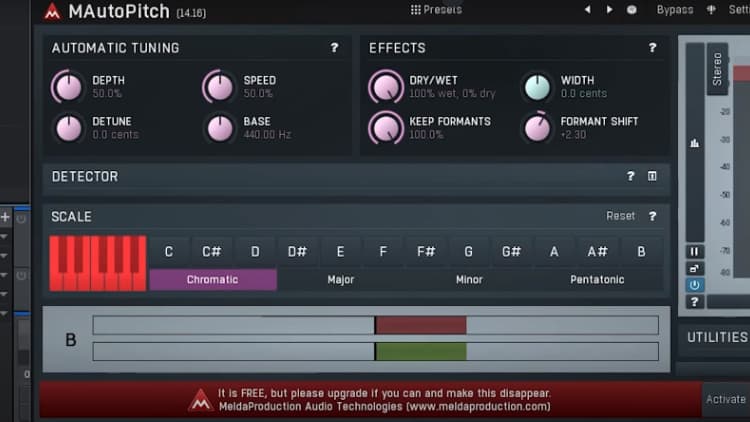
Task: Click the meter histogram icon
Action: coord(695,143)
